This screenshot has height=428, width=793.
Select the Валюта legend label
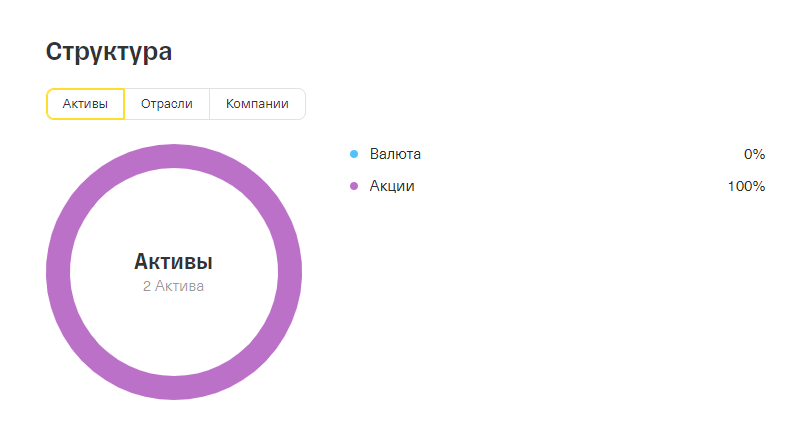pyautogui.click(x=395, y=154)
